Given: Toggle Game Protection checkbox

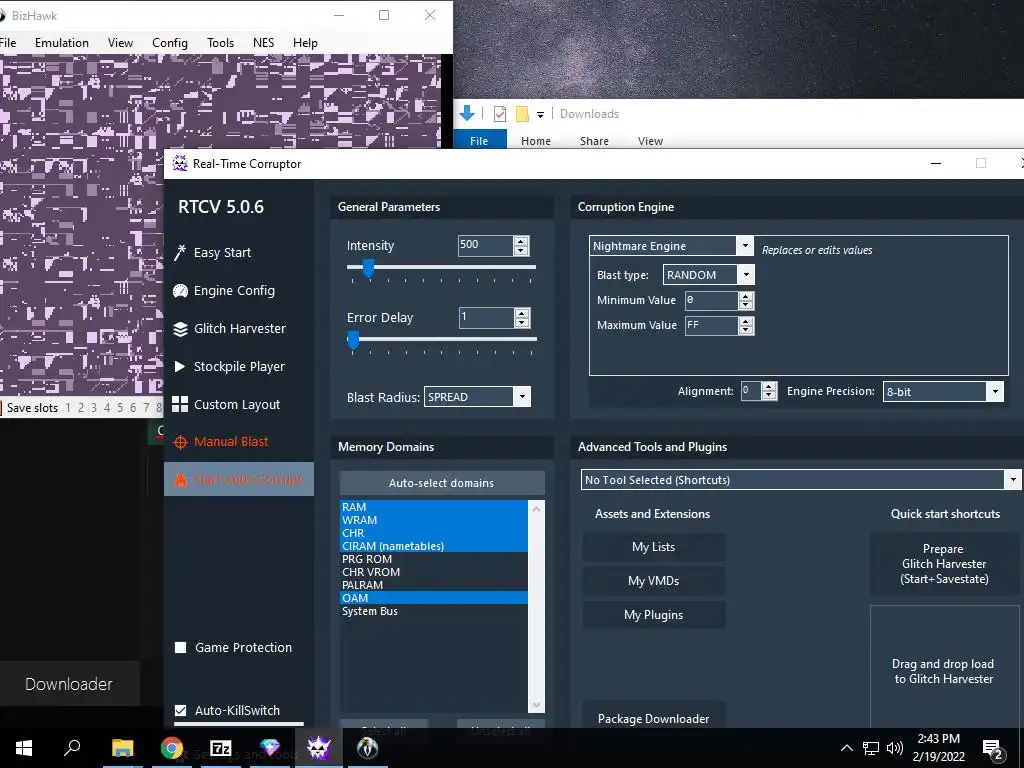Looking at the screenshot, I should pos(181,648).
